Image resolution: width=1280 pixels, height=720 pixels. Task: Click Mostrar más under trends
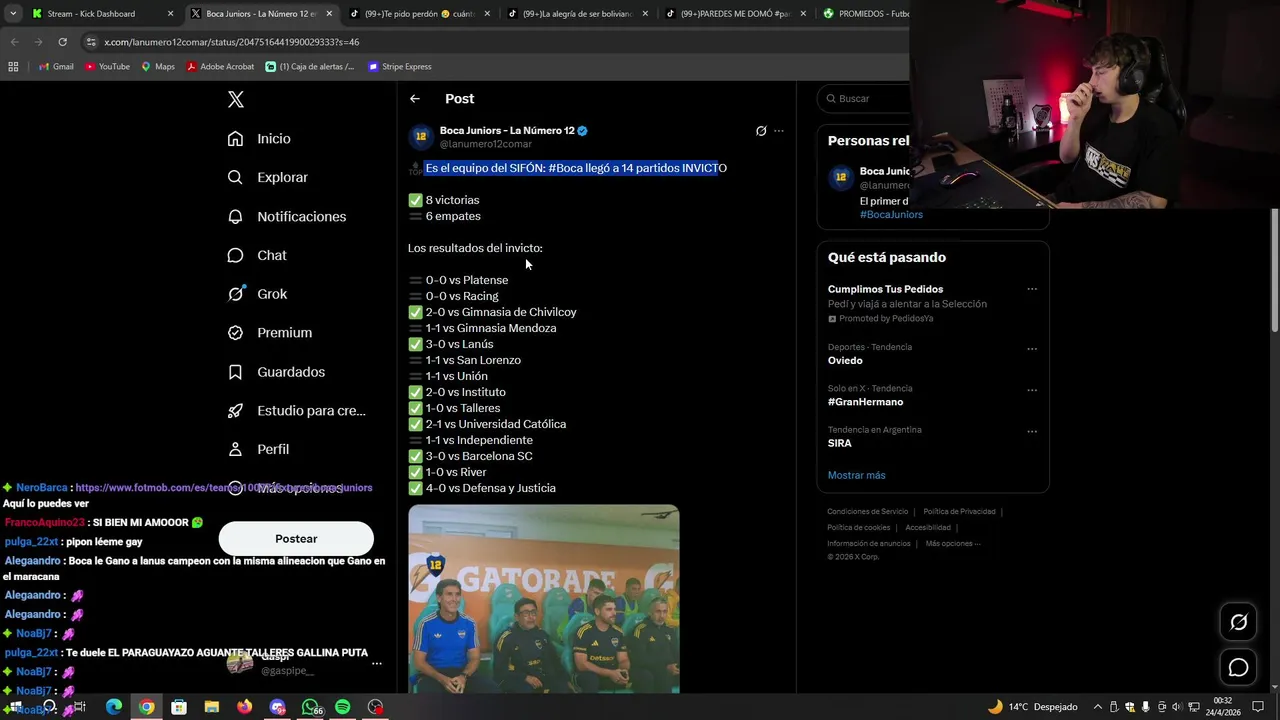tap(856, 475)
